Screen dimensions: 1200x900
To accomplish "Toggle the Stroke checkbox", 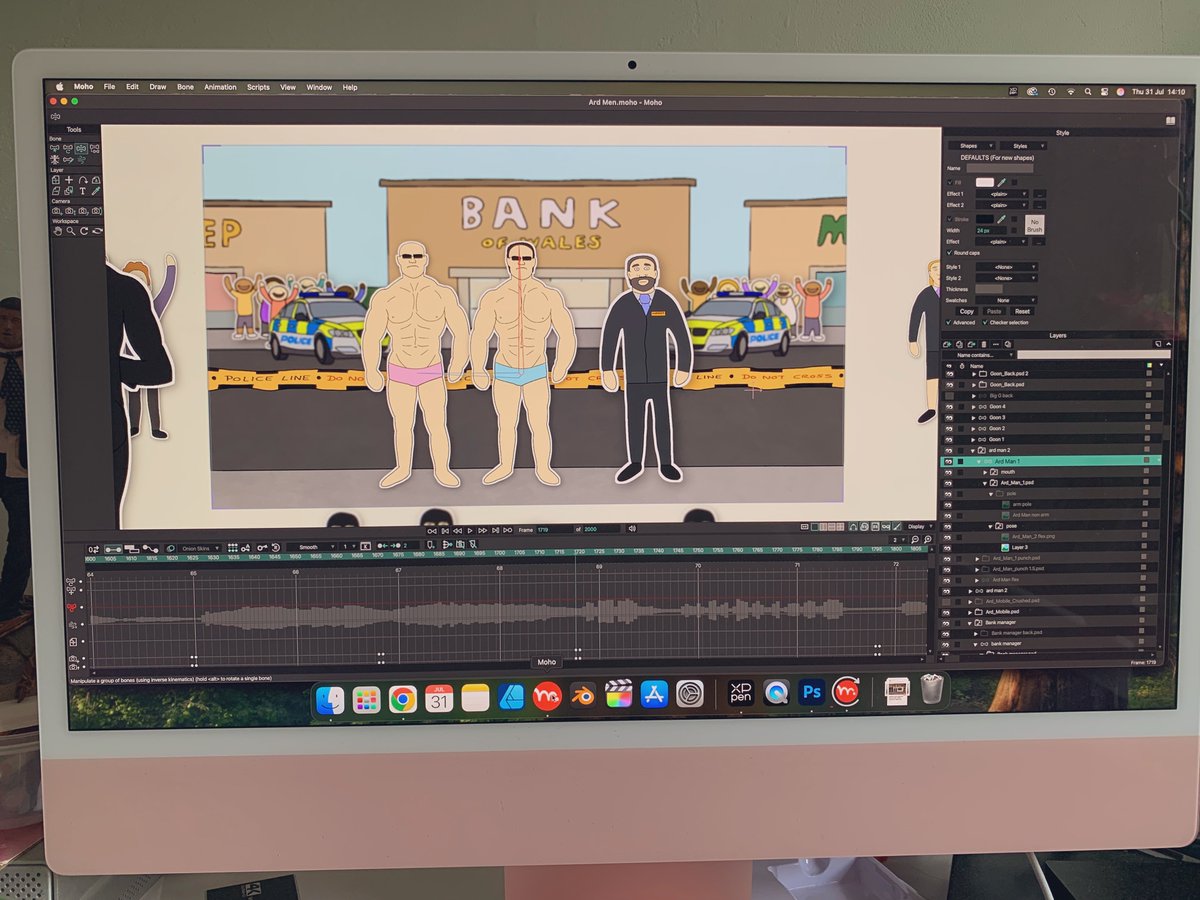I will (x=950, y=219).
